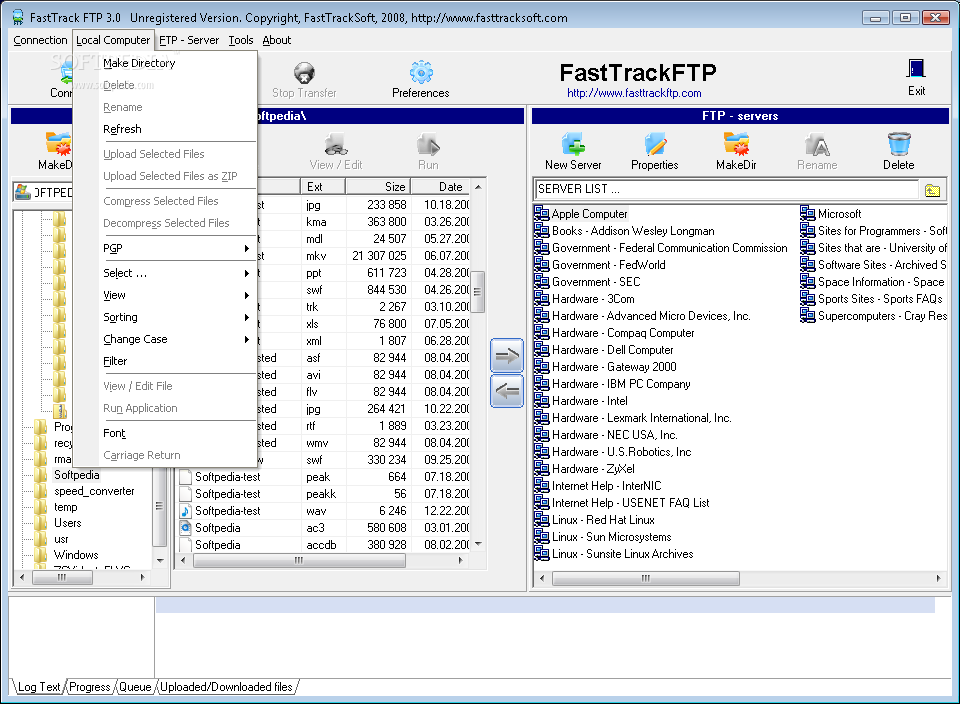Click the New Server icon

[573, 144]
